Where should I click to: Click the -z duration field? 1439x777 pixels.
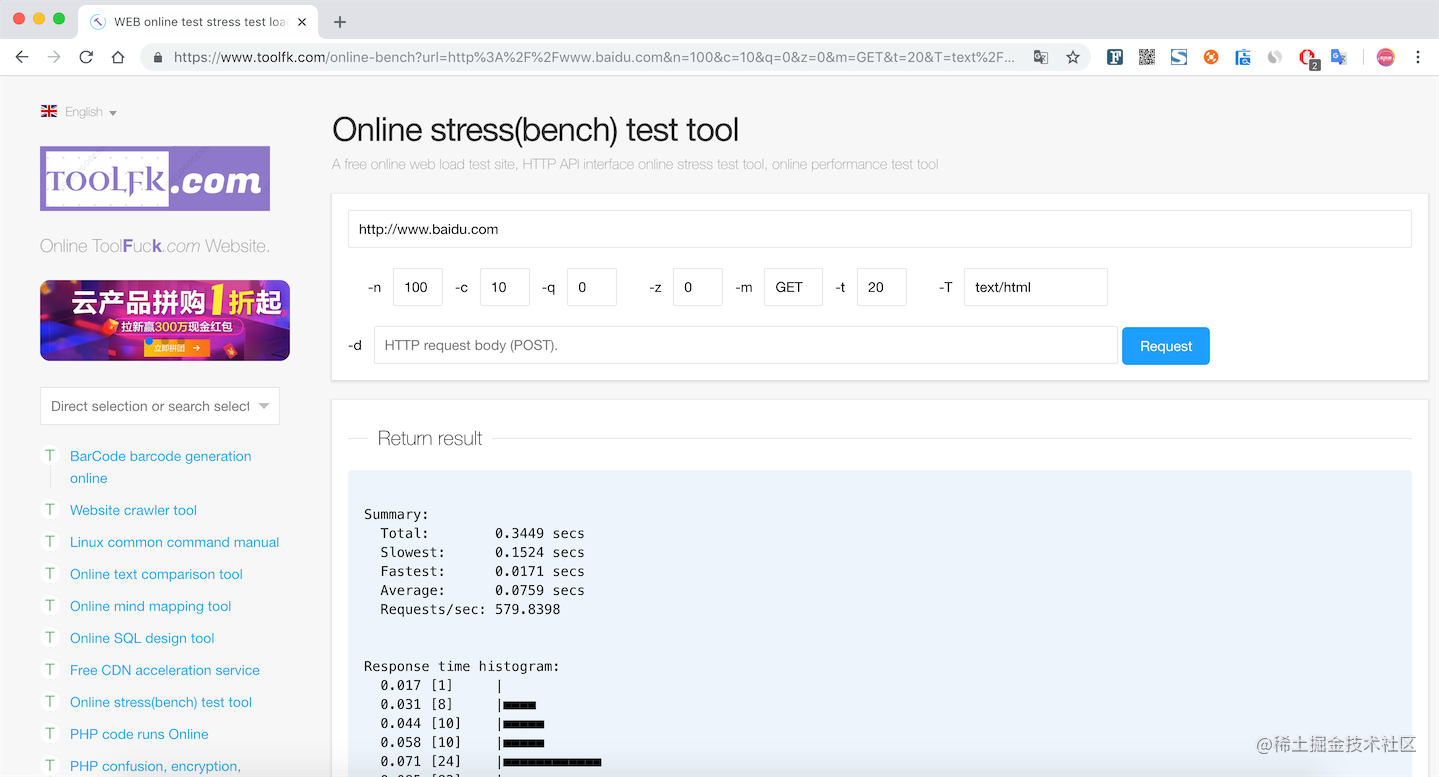click(698, 287)
